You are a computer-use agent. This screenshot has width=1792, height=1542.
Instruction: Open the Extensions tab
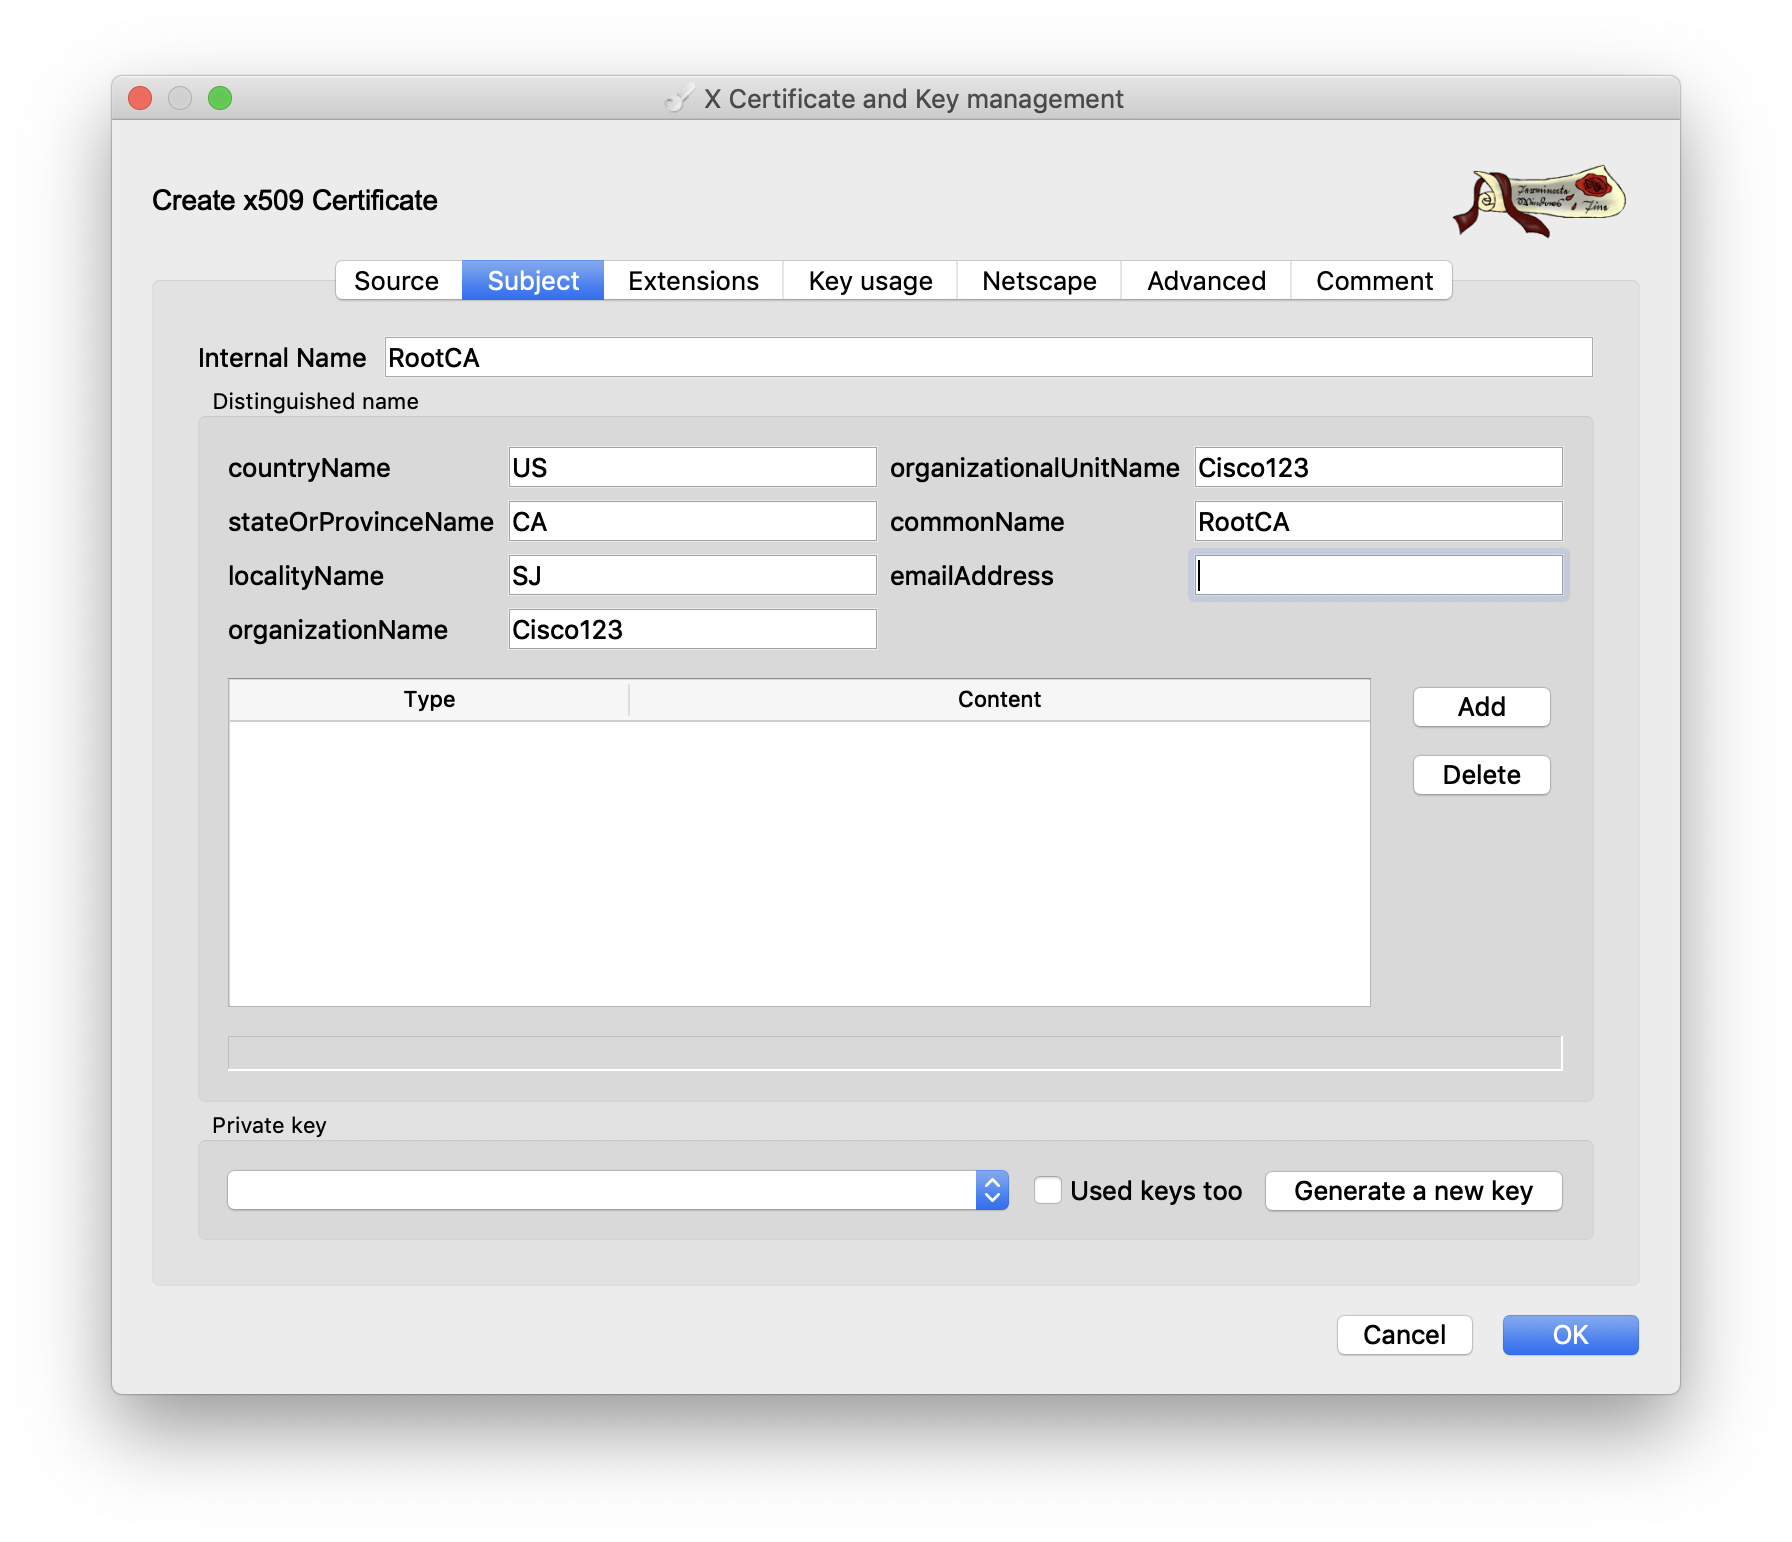[692, 281]
